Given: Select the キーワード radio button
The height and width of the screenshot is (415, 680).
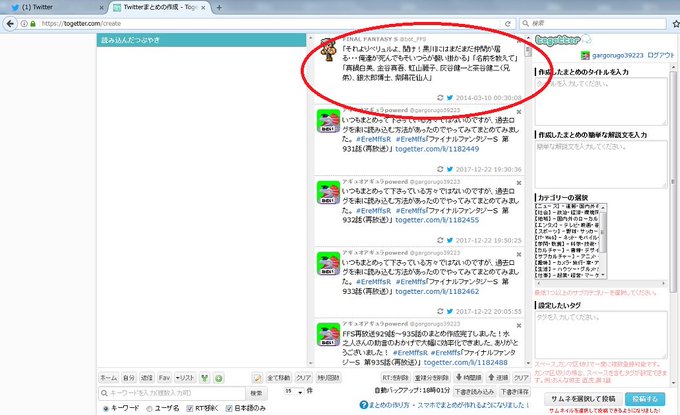Looking at the screenshot, I should (105, 408).
